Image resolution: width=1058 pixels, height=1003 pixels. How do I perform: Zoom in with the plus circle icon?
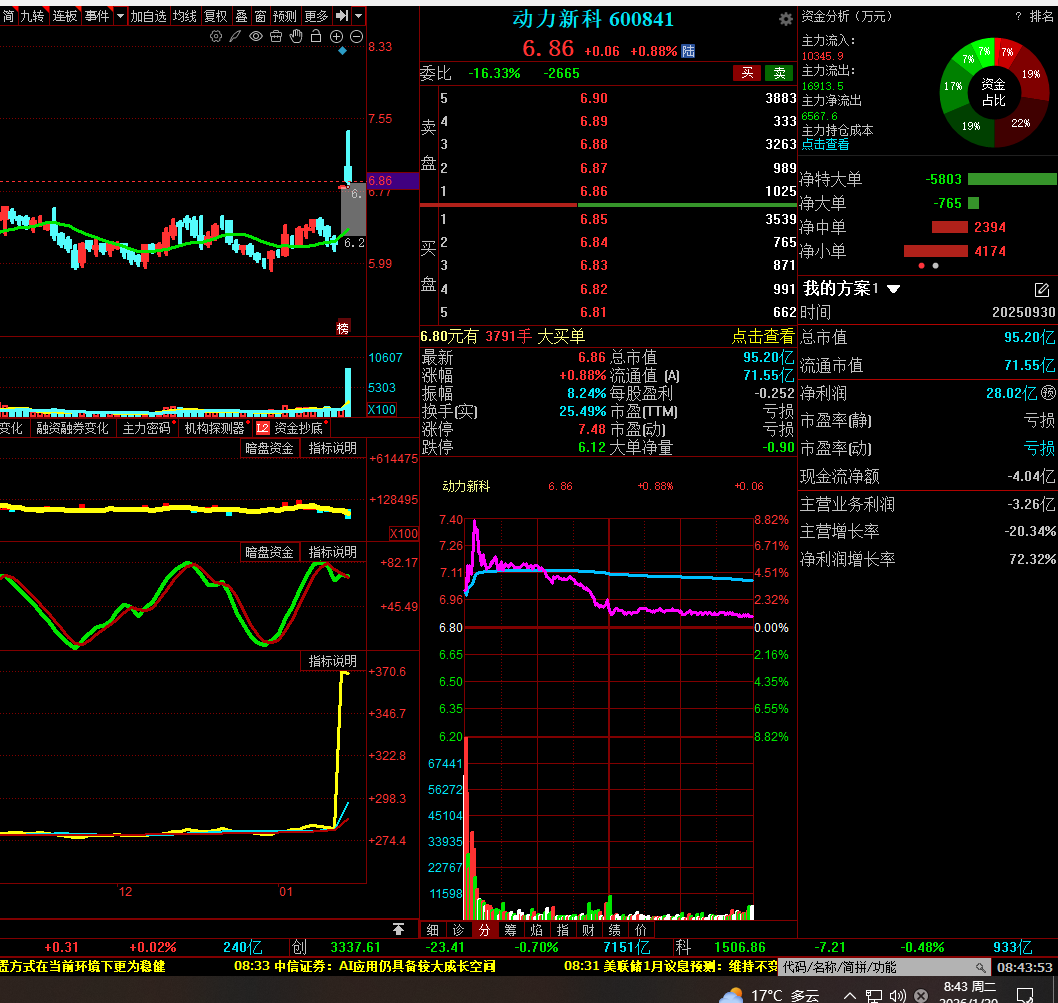(x=337, y=36)
